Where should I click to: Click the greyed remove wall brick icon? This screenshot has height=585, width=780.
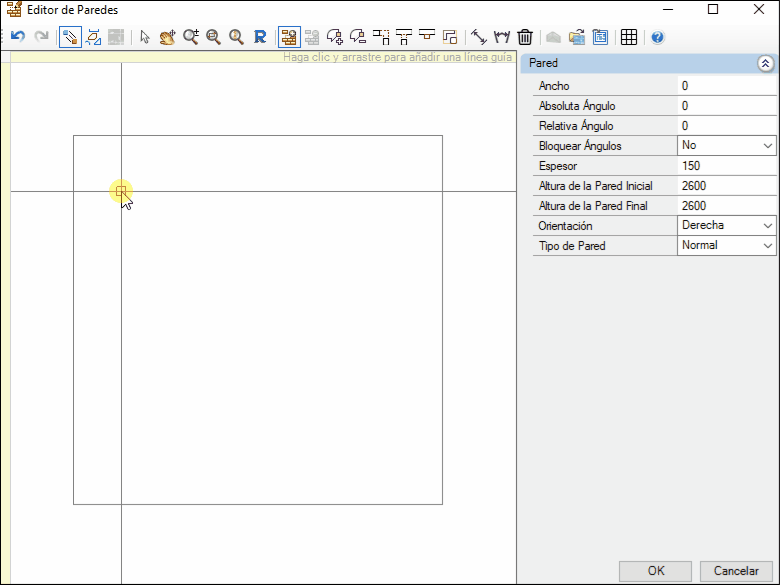point(312,37)
